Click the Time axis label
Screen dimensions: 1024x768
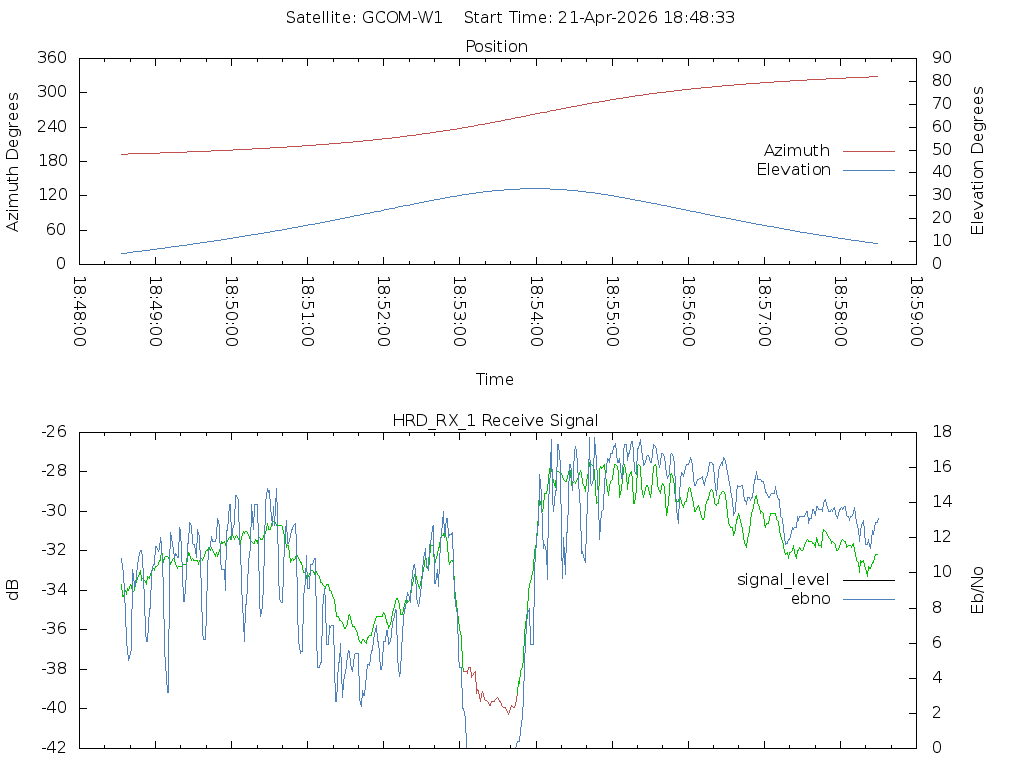coord(495,380)
